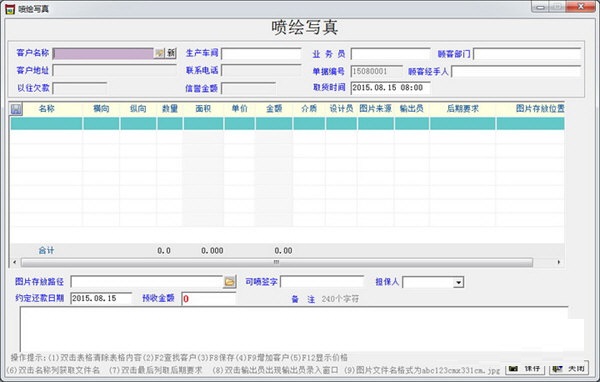
Task: Click the 合计 total label
Action: point(46,251)
